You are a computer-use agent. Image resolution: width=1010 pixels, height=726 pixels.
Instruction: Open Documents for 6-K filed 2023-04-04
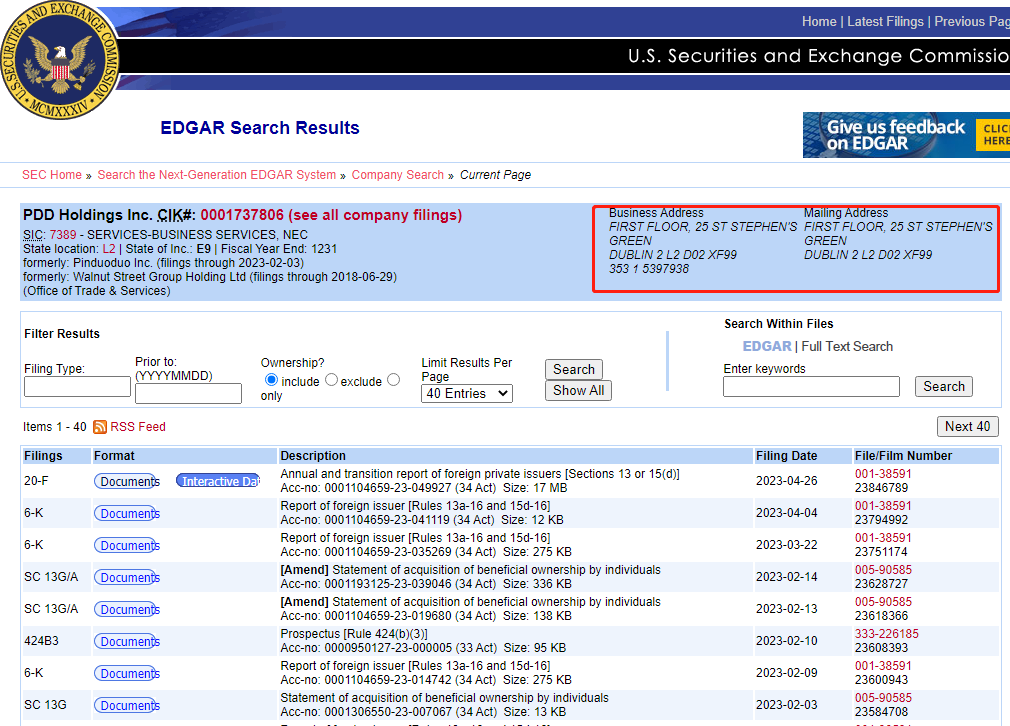click(x=127, y=513)
